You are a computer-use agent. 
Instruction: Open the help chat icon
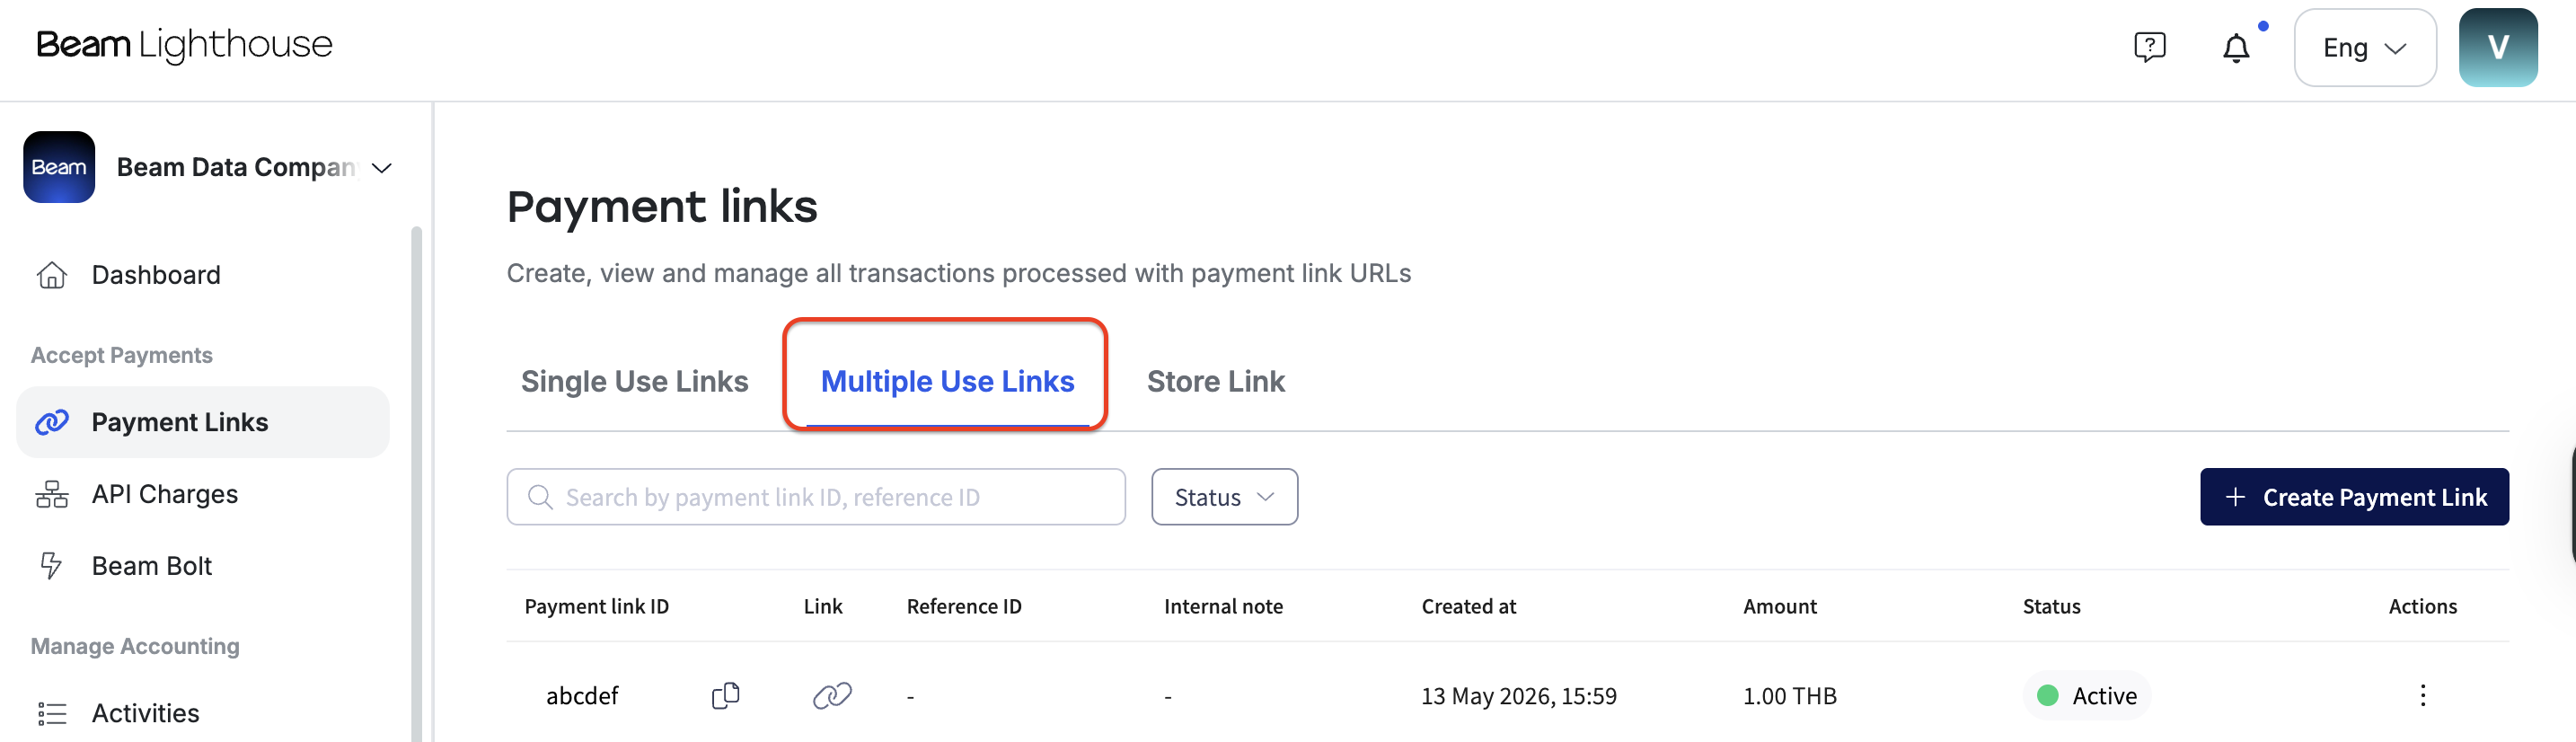2149,47
